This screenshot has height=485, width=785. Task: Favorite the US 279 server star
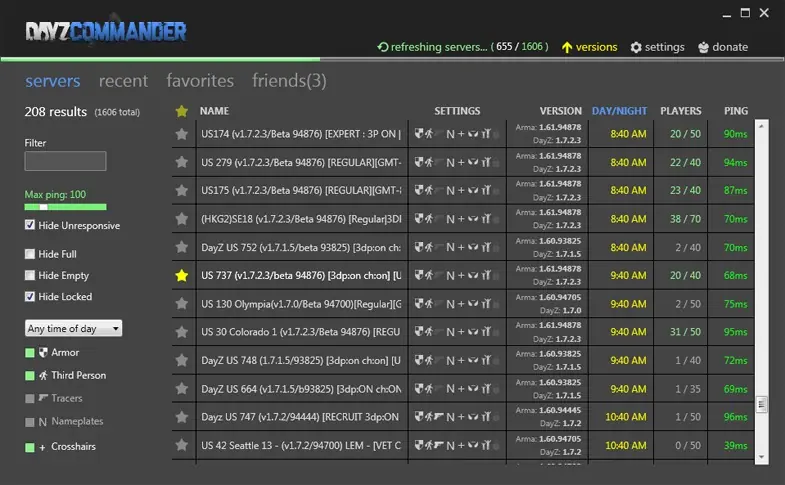click(182, 162)
